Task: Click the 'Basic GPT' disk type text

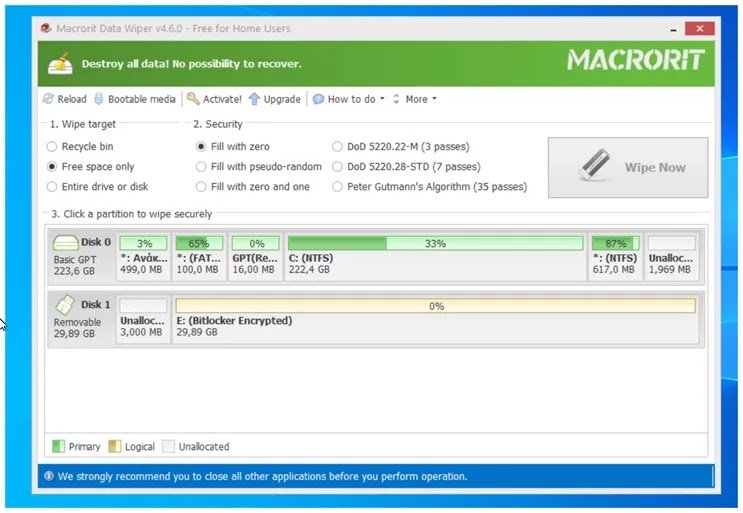Action: pyautogui.click(x=75, y=260)
